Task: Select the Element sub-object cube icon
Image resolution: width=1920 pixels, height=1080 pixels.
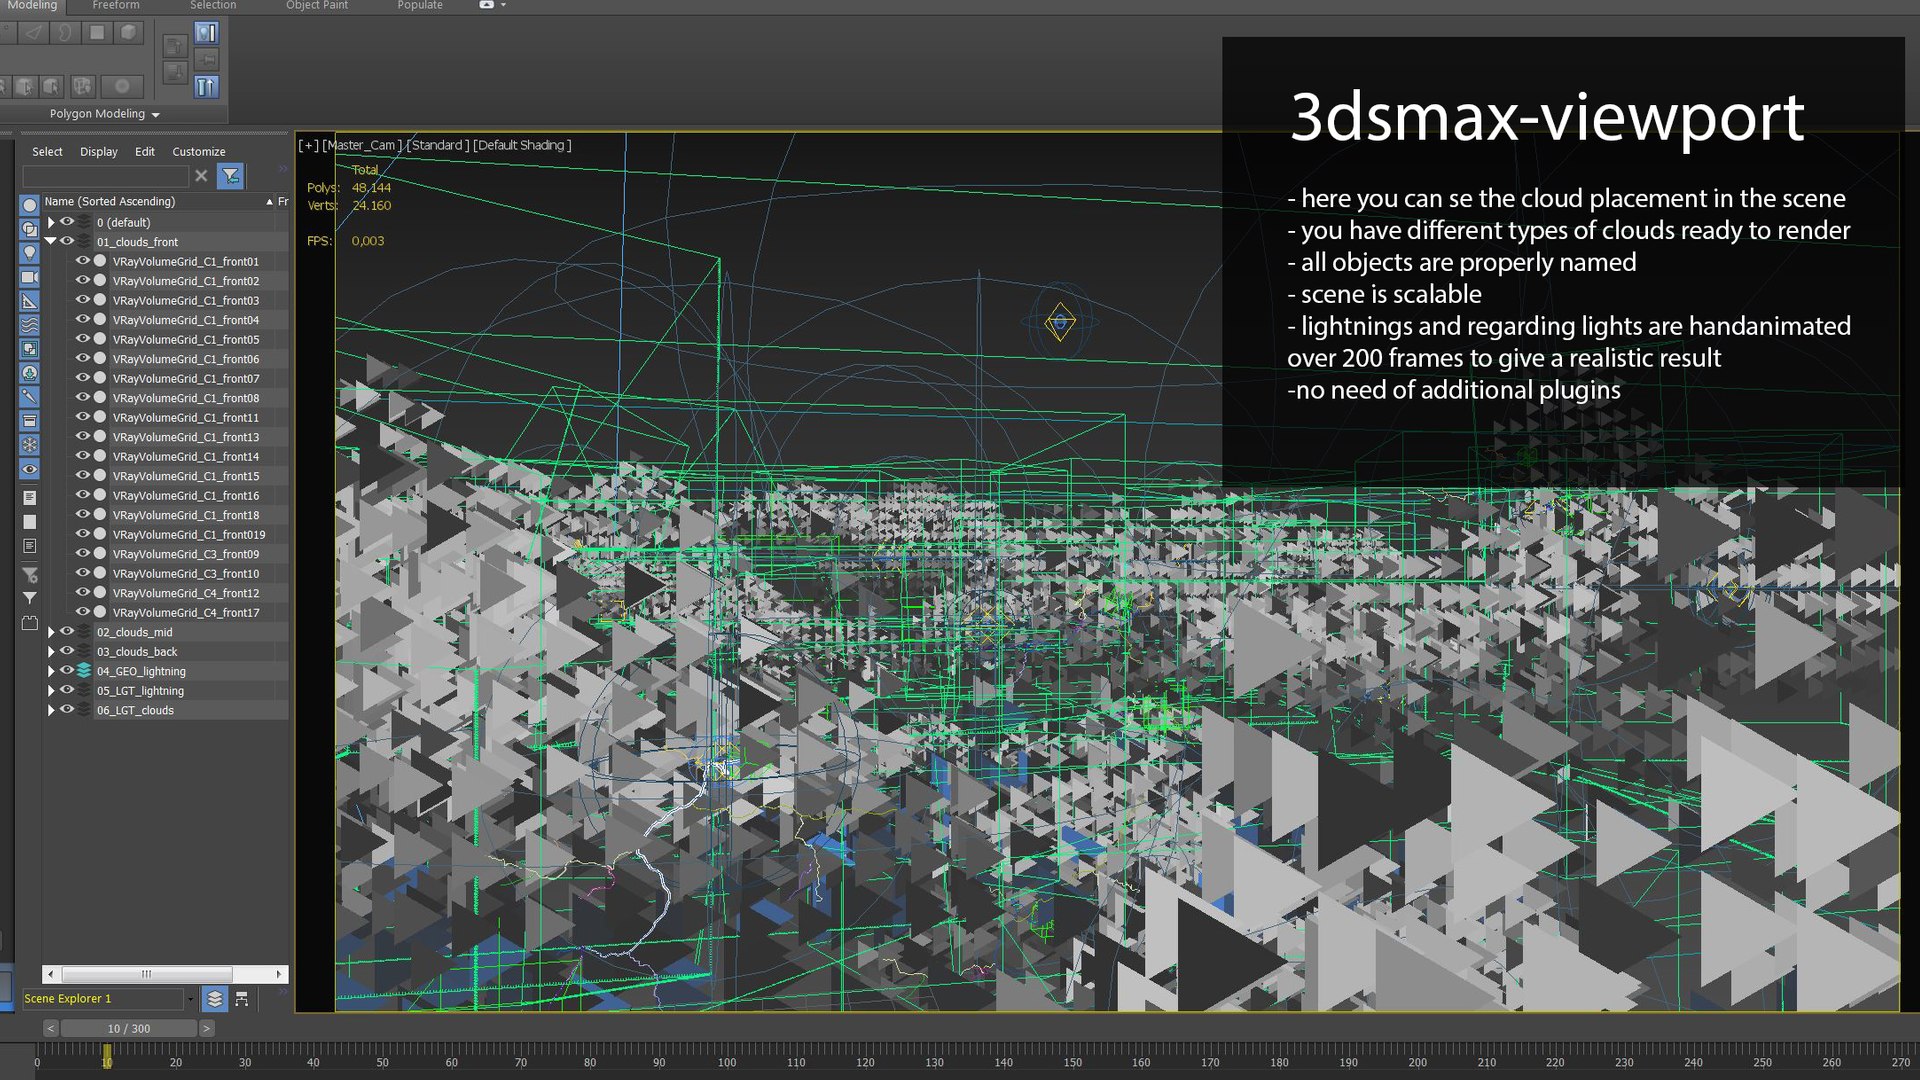Action: [x=128, y=33]
